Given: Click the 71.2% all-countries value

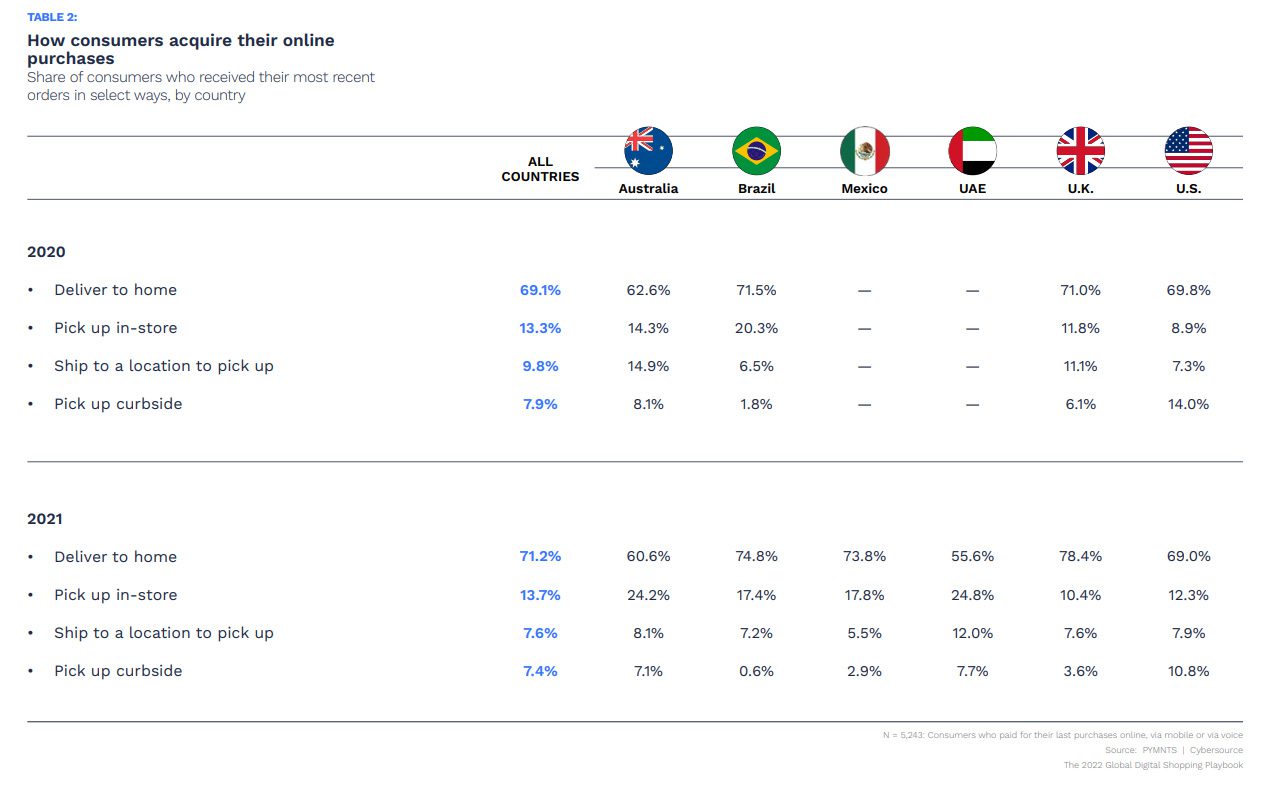Looking at the screenshot, I should tap(540, 557).
